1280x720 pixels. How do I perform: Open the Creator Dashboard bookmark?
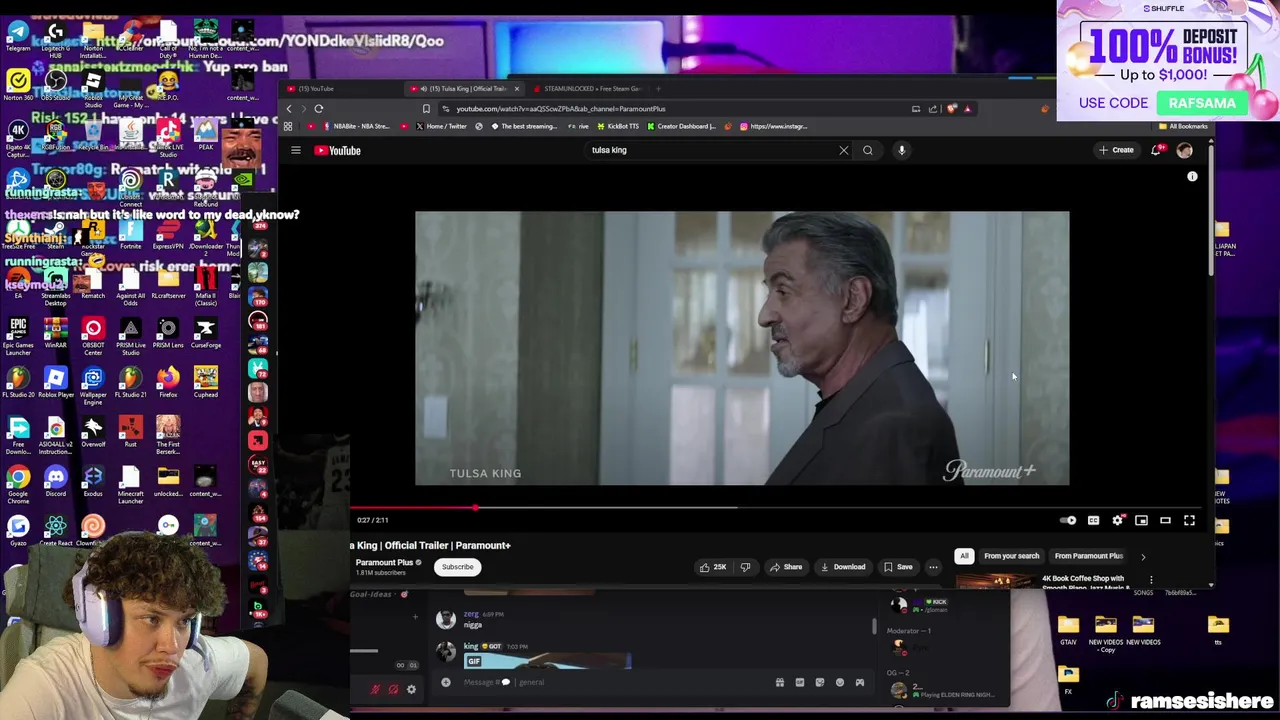[682, 127]
